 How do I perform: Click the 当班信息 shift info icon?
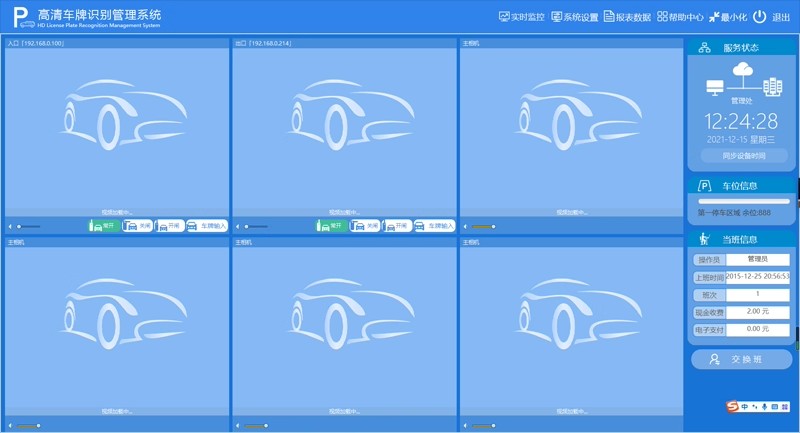pyautogui.click(x=704, y=239)
